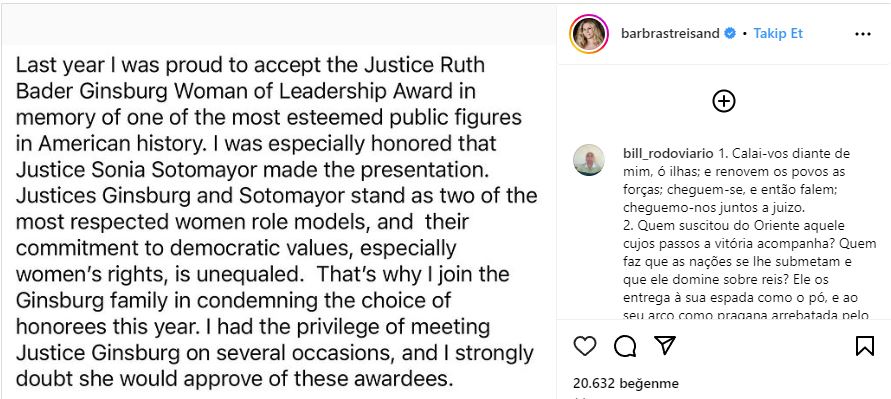Save the post with the bookmark icon
The image size is (891, 399).
pos(865,346)
